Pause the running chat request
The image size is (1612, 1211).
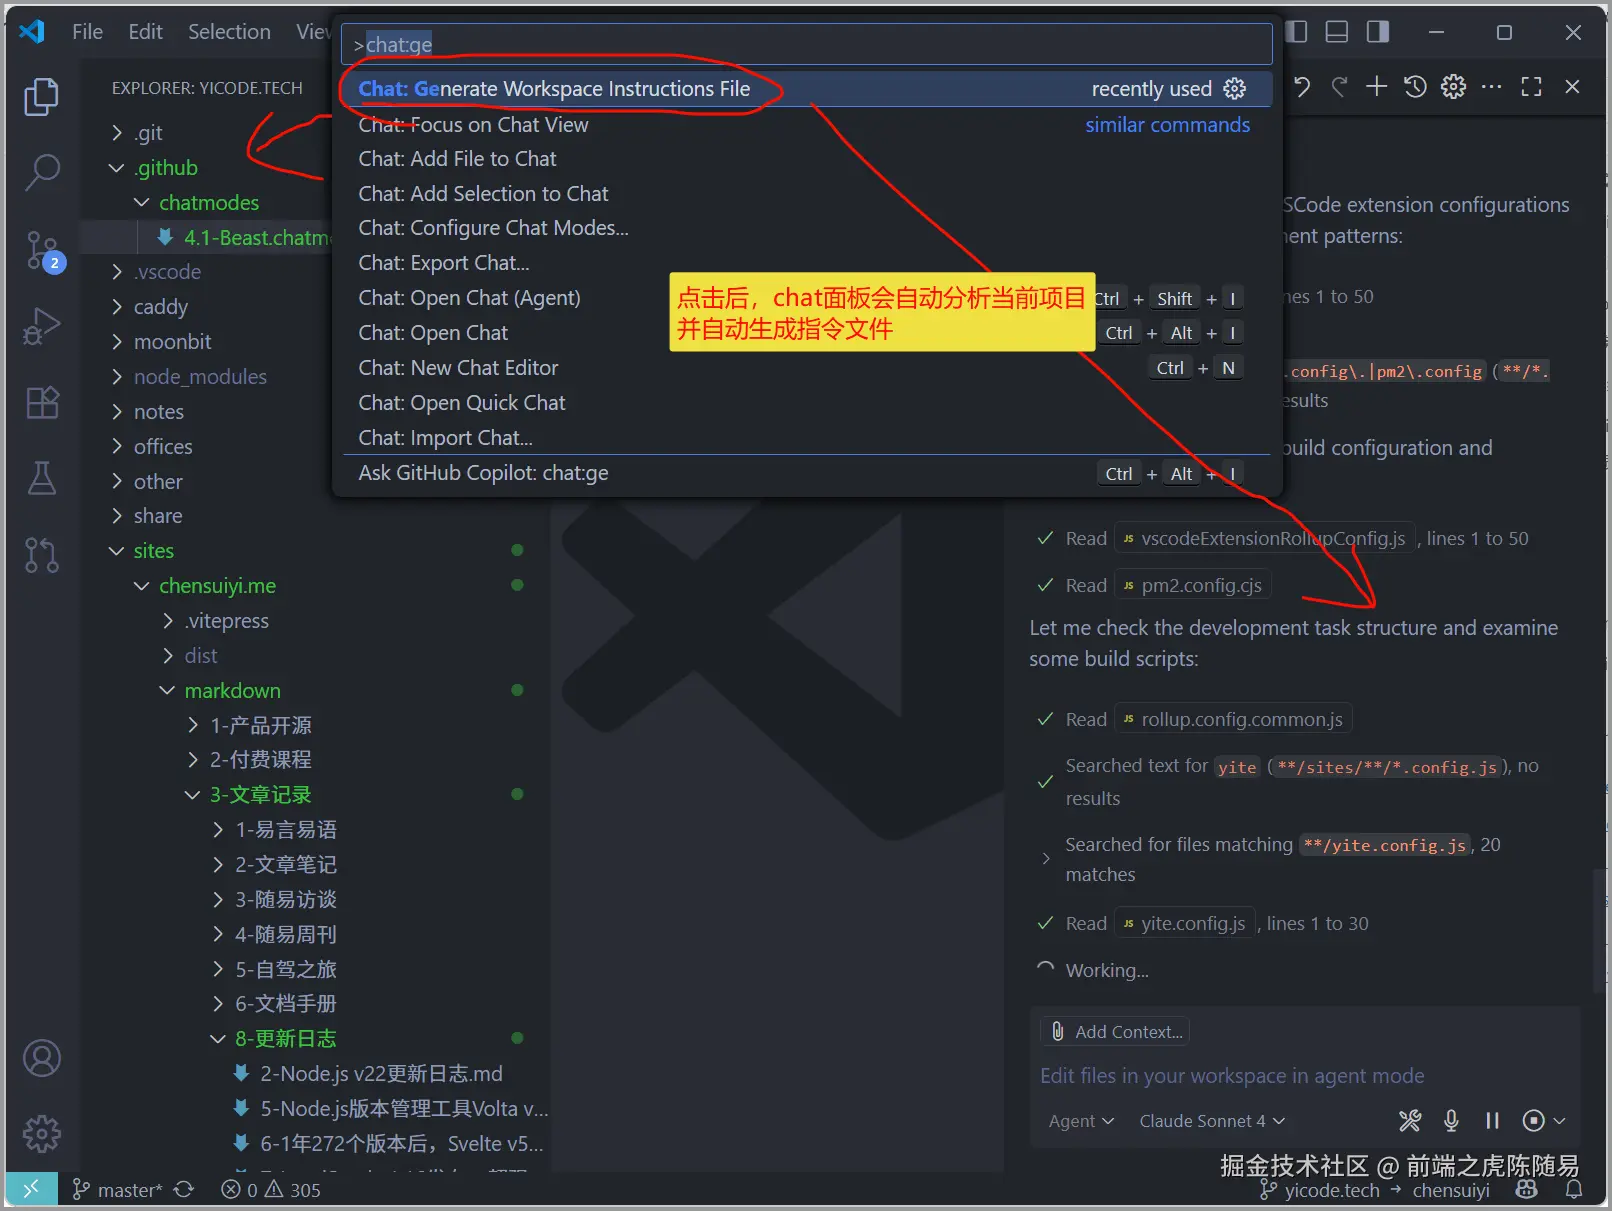pyautogui.click(x=1492, y=1121)
